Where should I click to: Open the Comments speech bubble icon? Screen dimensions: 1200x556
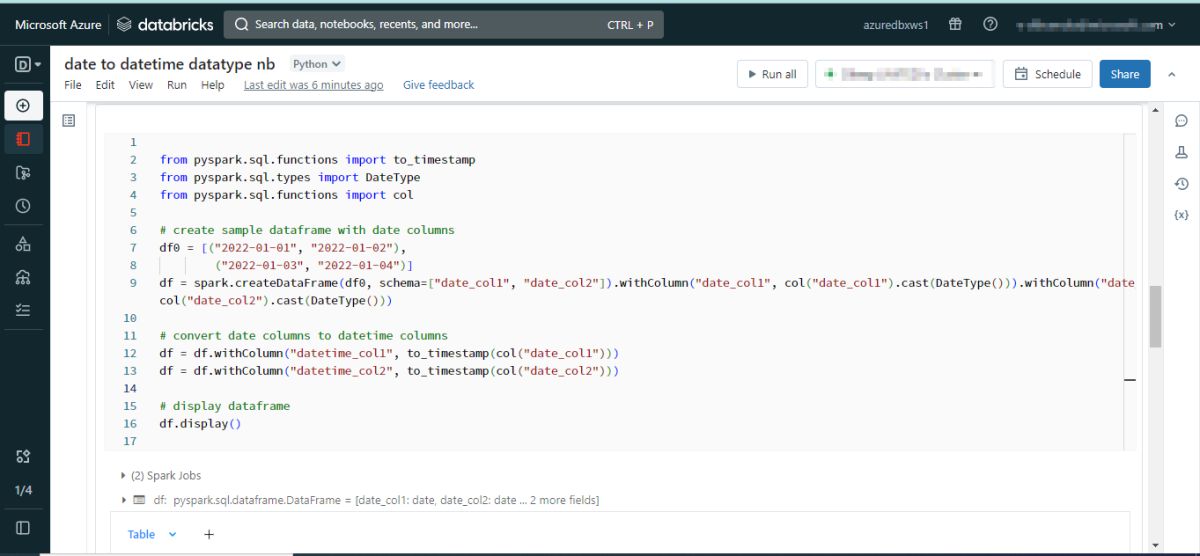coord(1181,120)
